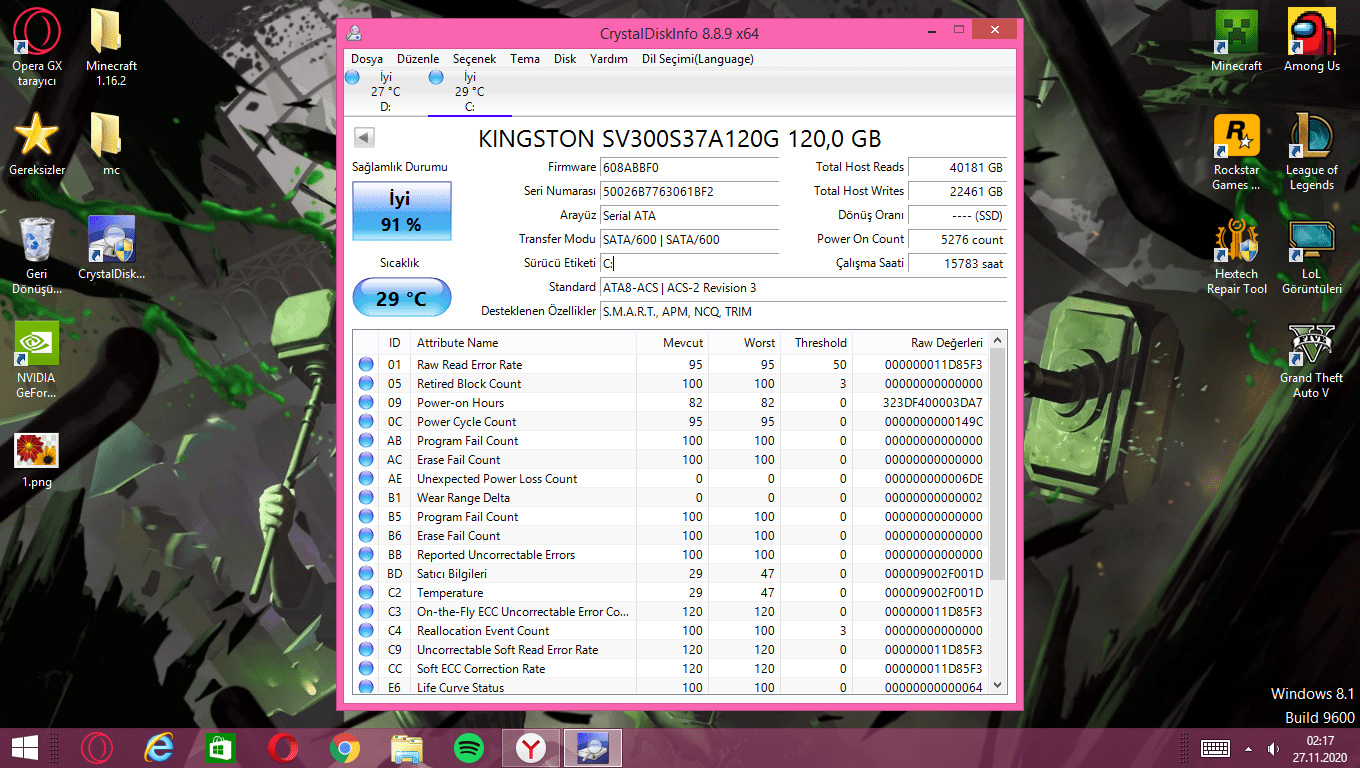Open the Yardım menu

609,59
